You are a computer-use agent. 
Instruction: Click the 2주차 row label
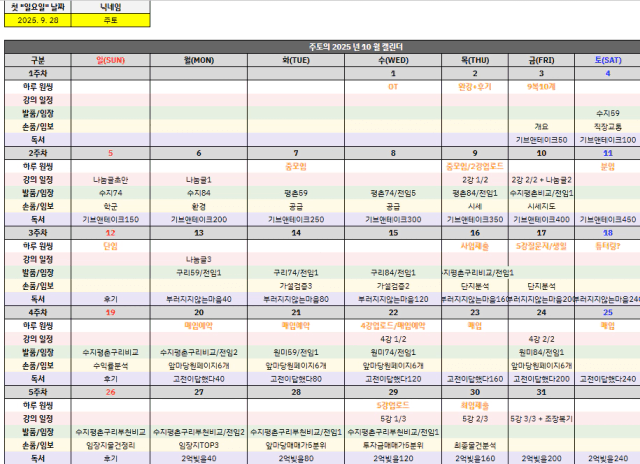point(38,153)
